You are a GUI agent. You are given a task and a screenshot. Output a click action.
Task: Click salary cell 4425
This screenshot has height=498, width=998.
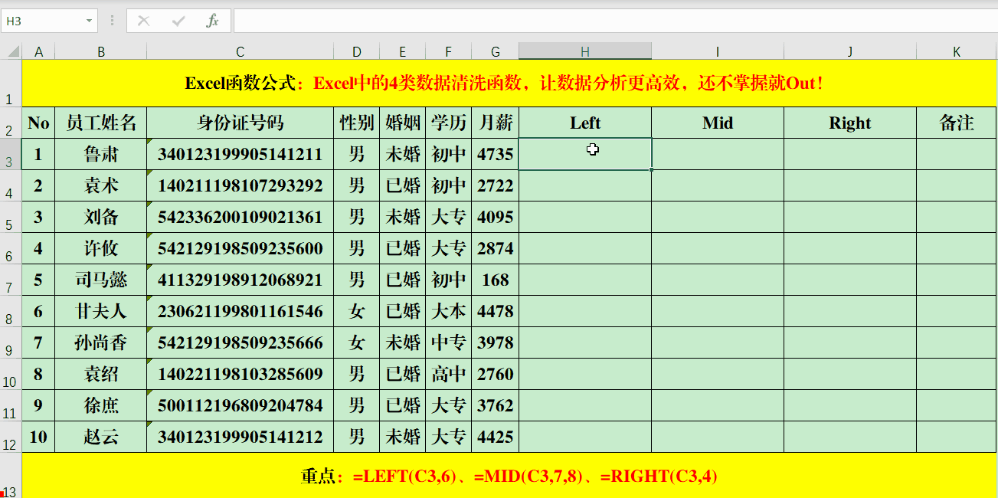(495, 438)
